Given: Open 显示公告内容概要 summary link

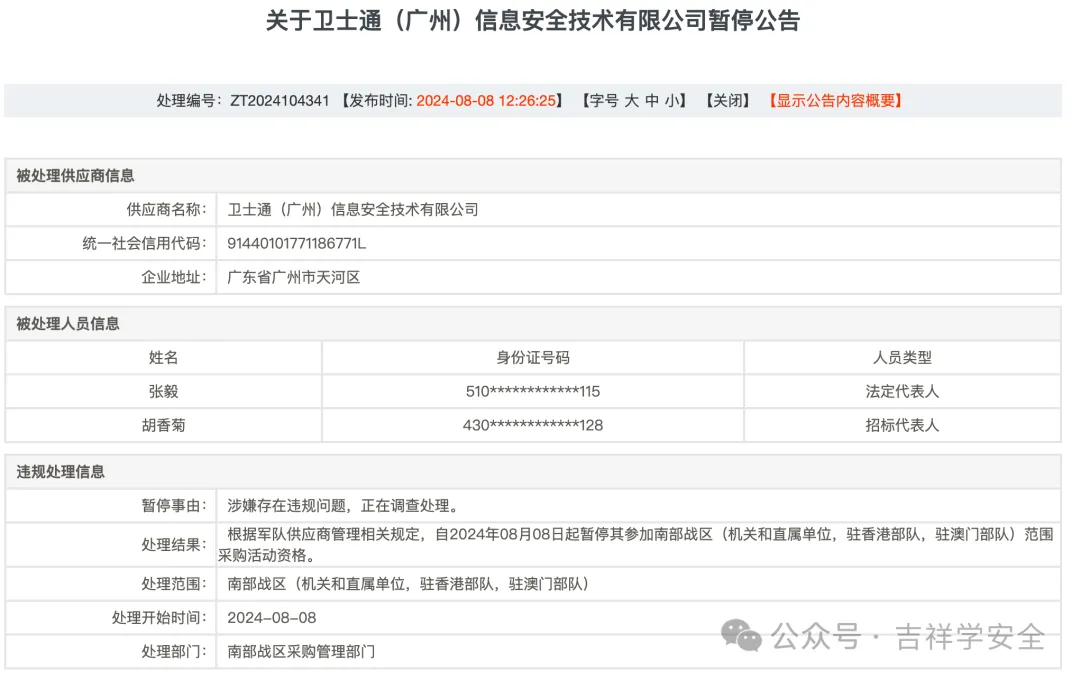Looking at the screenshot, I should 835,101.
